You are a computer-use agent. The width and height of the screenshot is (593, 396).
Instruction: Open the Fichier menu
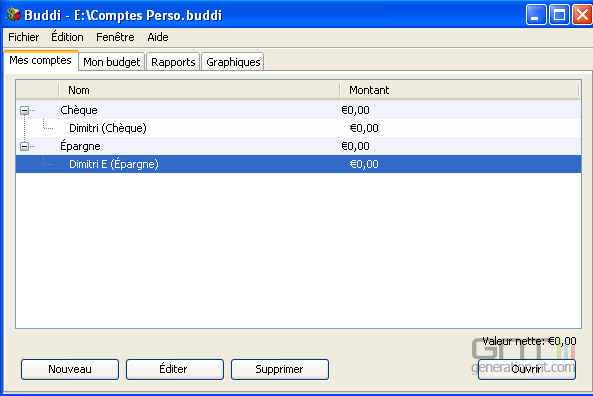(23, 37)
